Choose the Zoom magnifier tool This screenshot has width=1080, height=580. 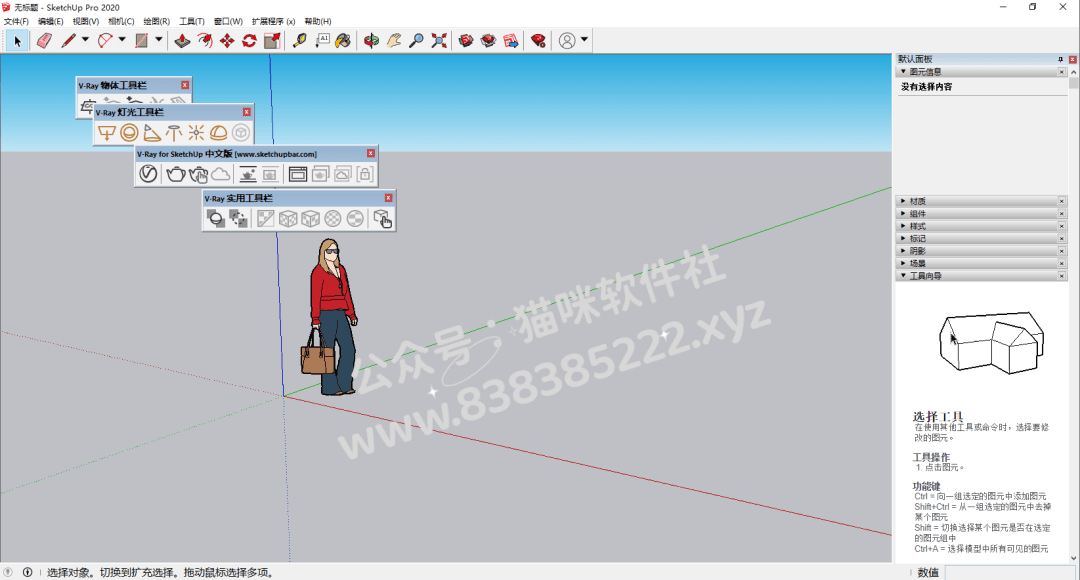coord(416,41)
